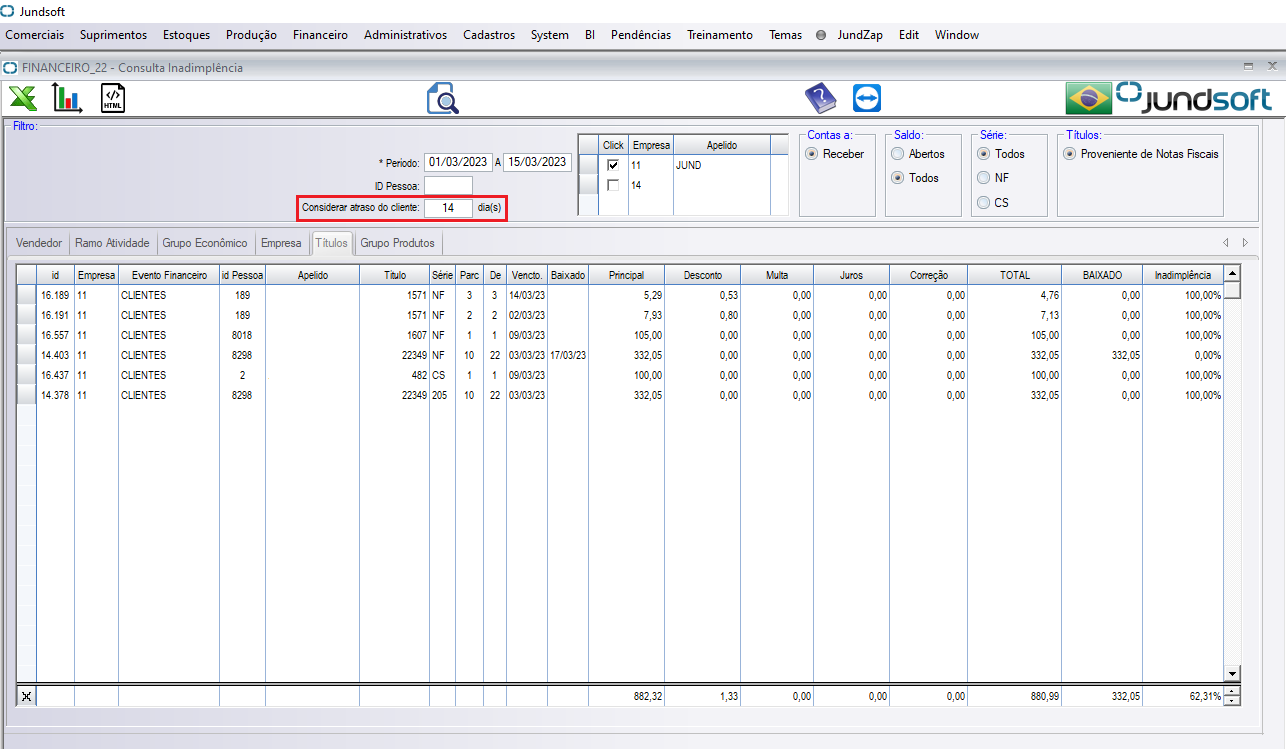
Task: Select row with id 16.437
Action: click(x=619, y=375)
